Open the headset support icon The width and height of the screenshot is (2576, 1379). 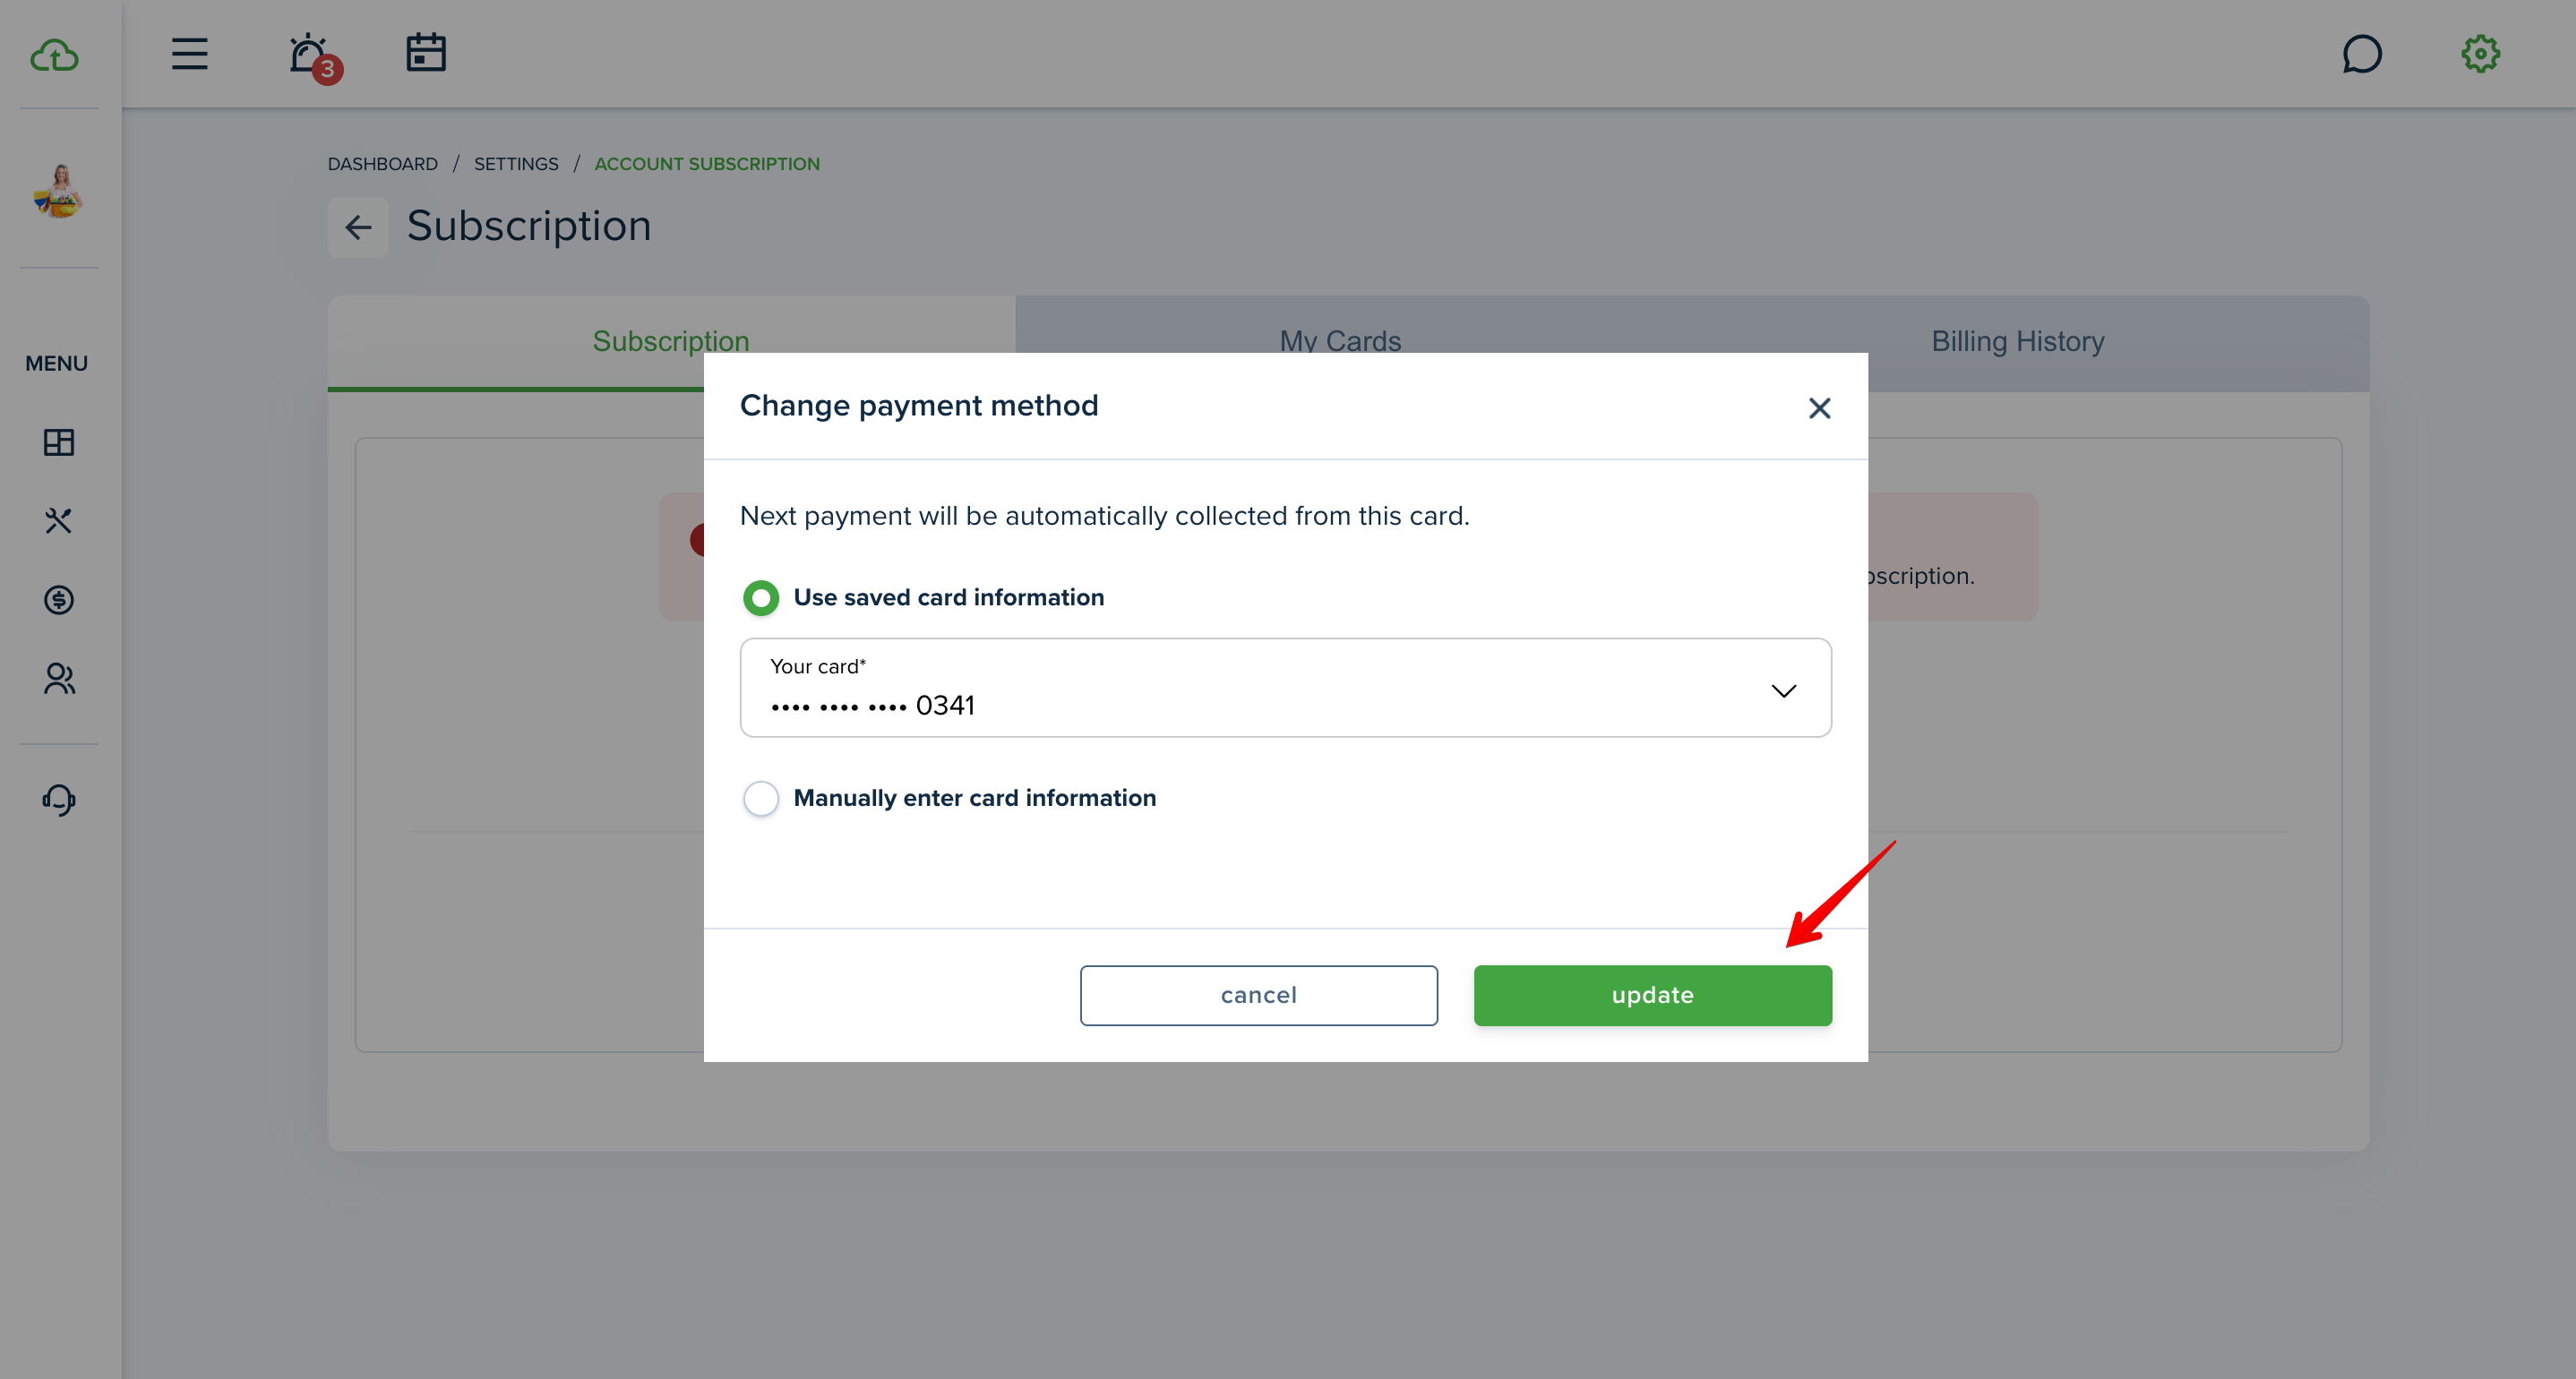tap(59, 800)
